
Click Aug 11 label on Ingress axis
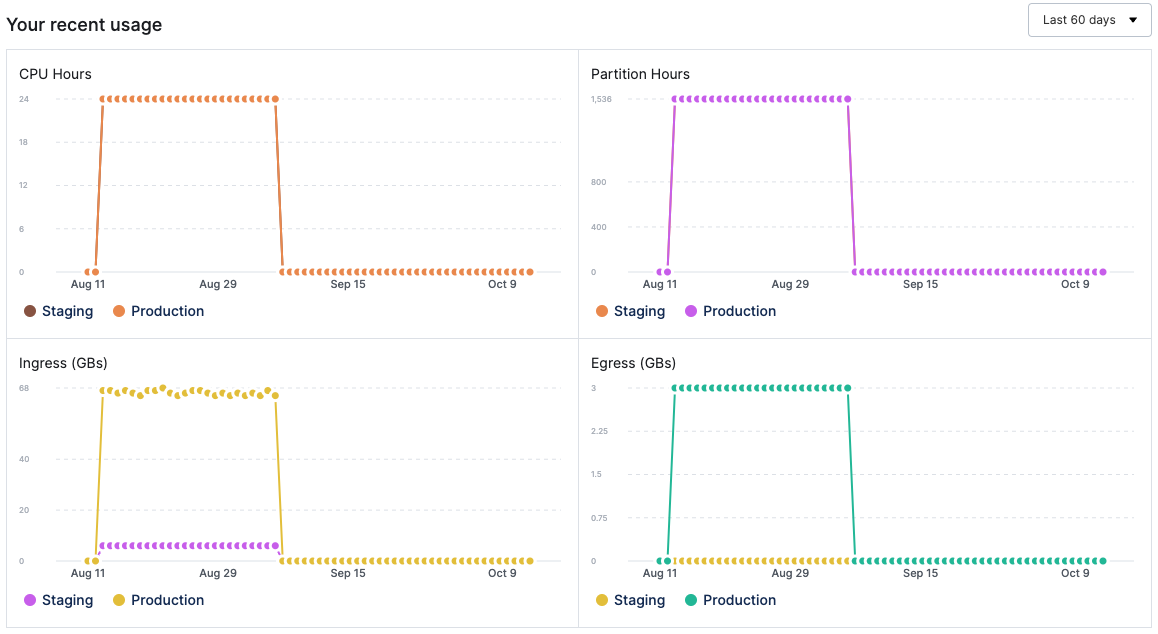(x=88, y=573)
